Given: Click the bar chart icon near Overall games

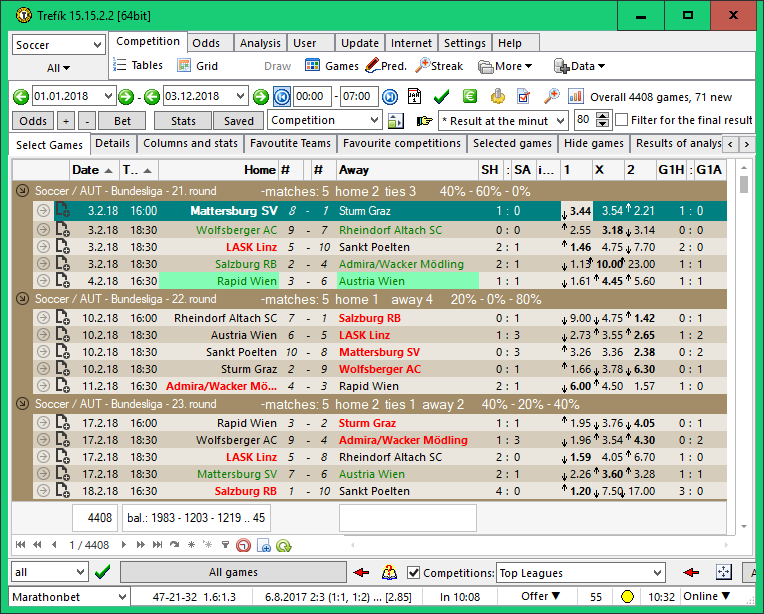Looking at the screenshot, I should point(575,96).
